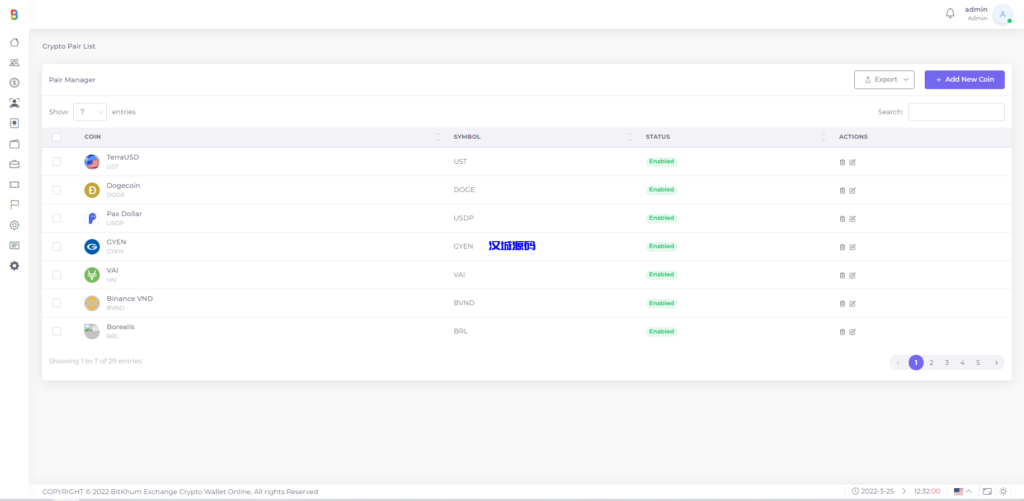
Task: Delete the TerraUSD coin row
Action: [842, 161]
